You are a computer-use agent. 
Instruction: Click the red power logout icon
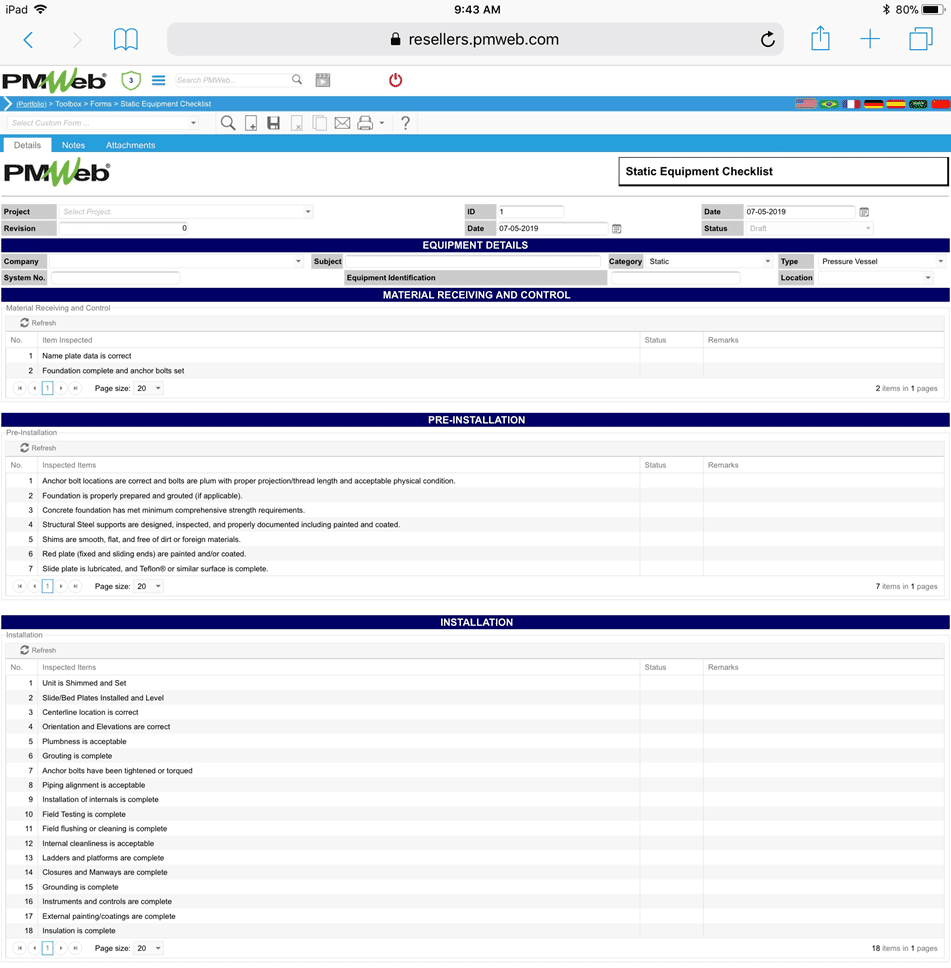tap(395, 80)
